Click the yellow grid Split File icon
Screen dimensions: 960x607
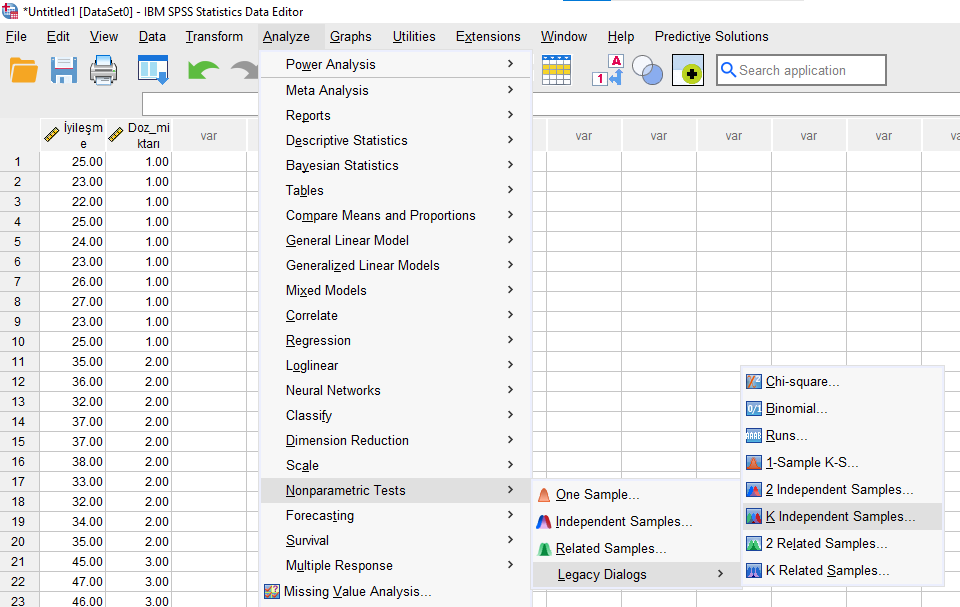557,70
